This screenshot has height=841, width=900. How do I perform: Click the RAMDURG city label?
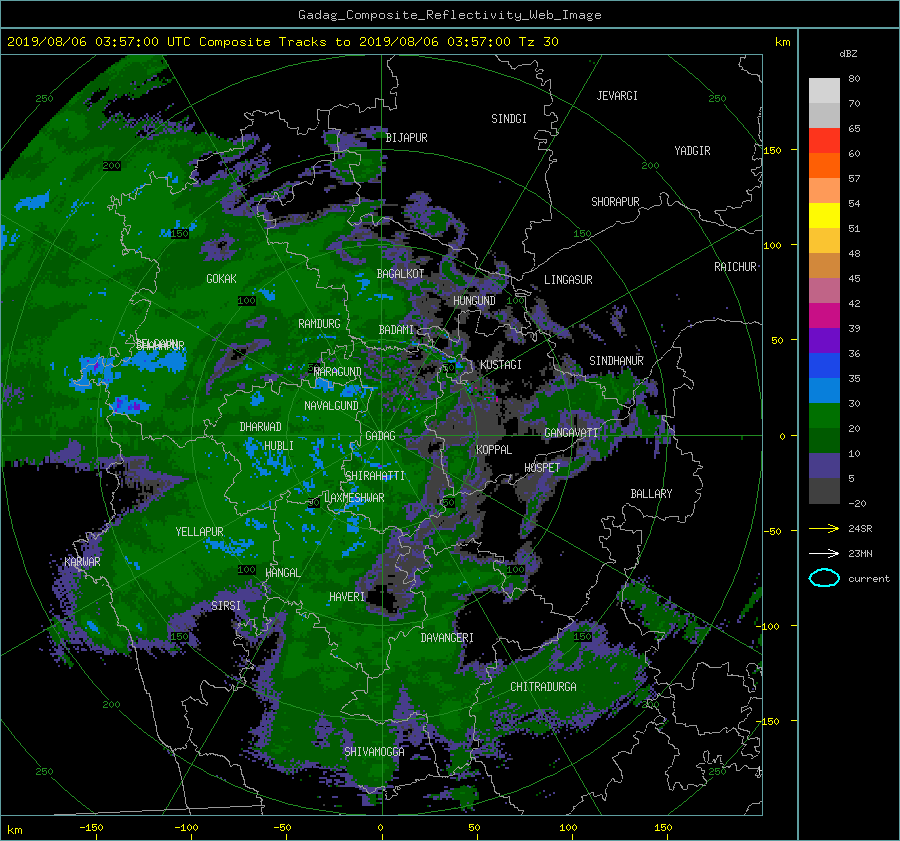click(319, 324)
